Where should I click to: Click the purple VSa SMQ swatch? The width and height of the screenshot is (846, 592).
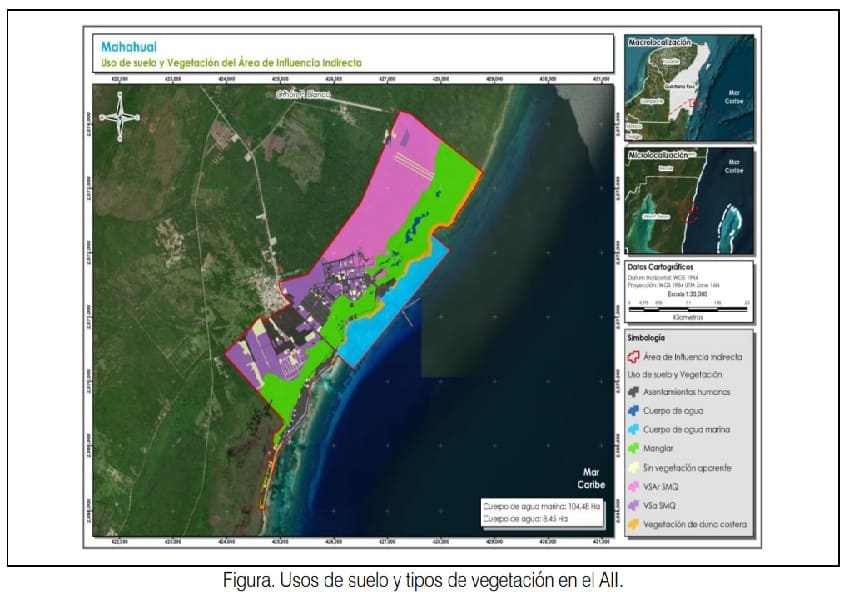click(x=633, y=505)
